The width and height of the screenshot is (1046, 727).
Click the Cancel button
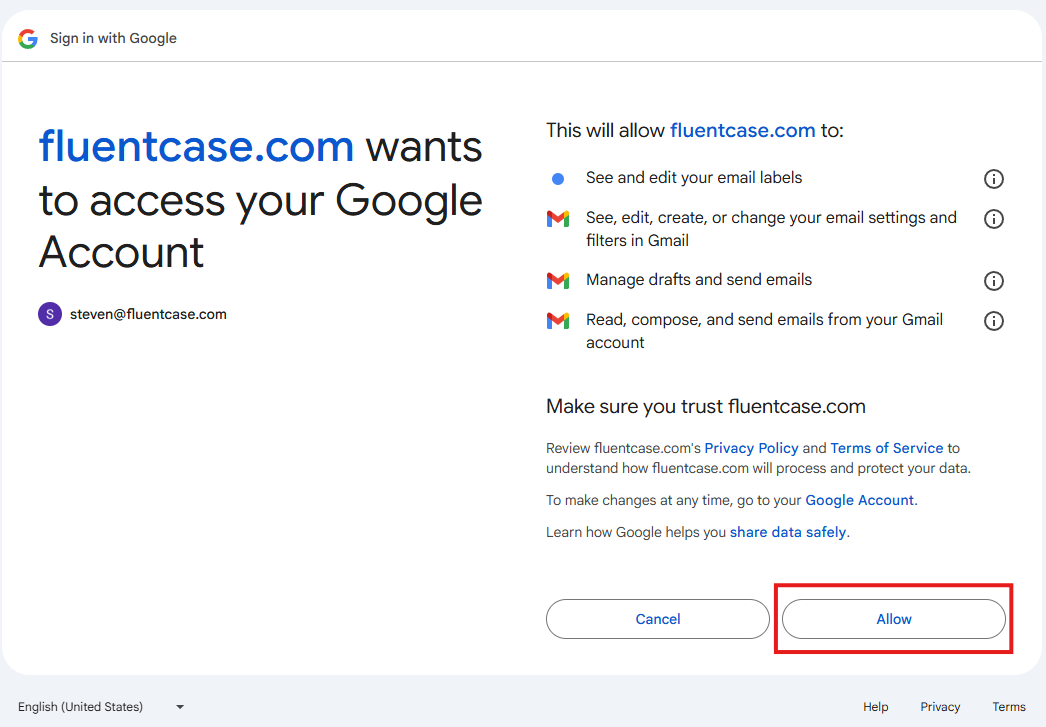pos(658,619)
